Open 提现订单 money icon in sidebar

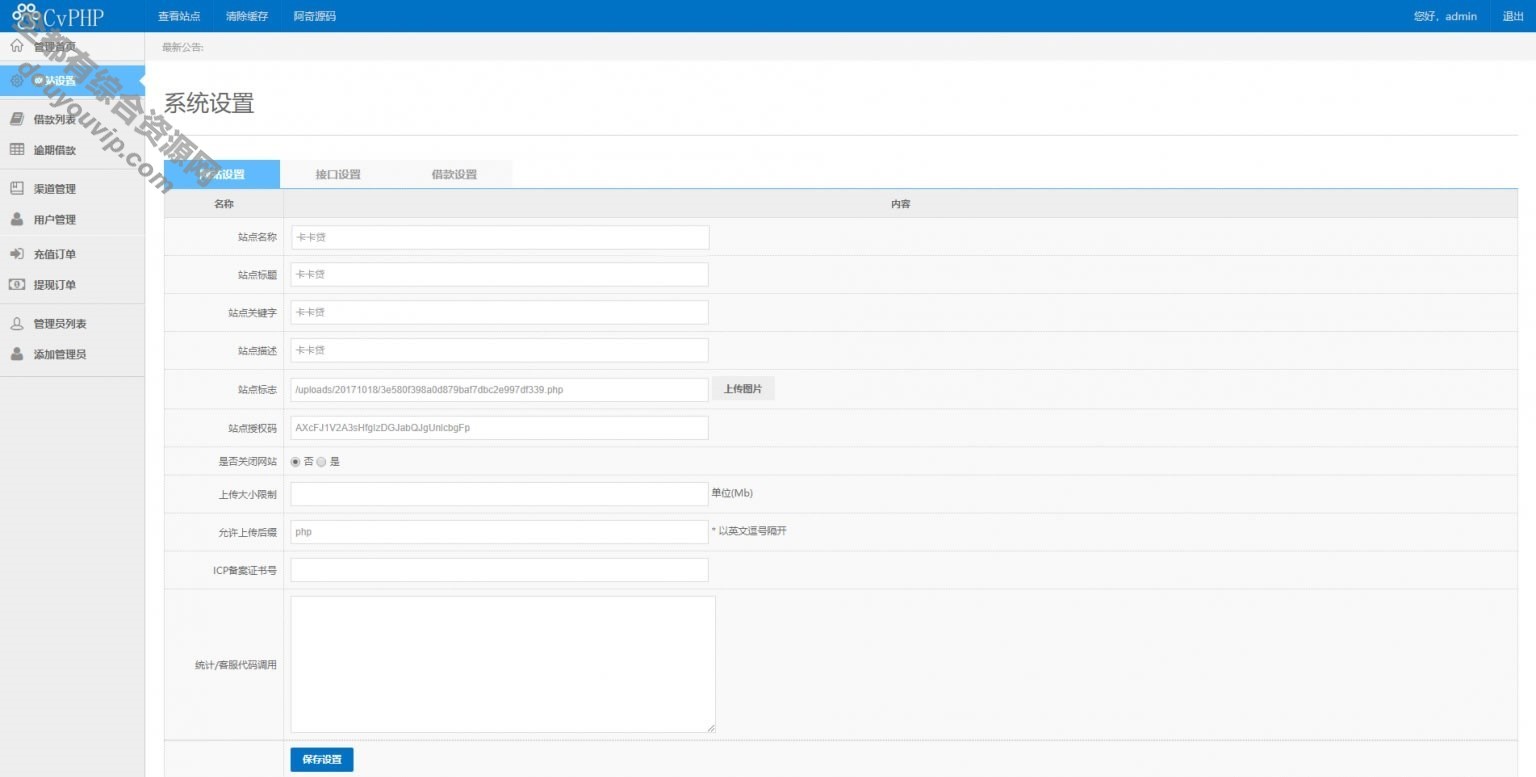tap(17, 285)
